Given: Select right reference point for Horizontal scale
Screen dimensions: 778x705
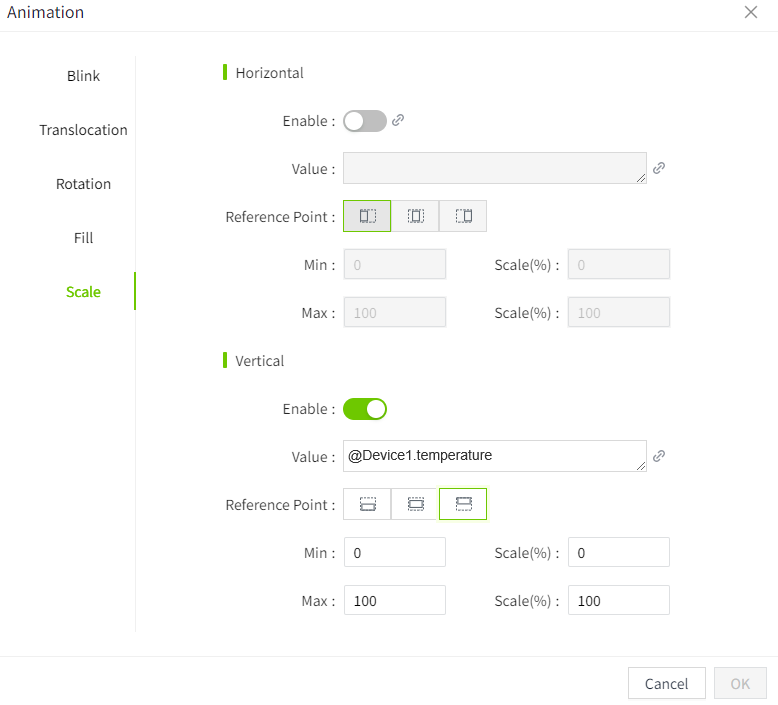Looking at the screenshot, I should [463, 216].
